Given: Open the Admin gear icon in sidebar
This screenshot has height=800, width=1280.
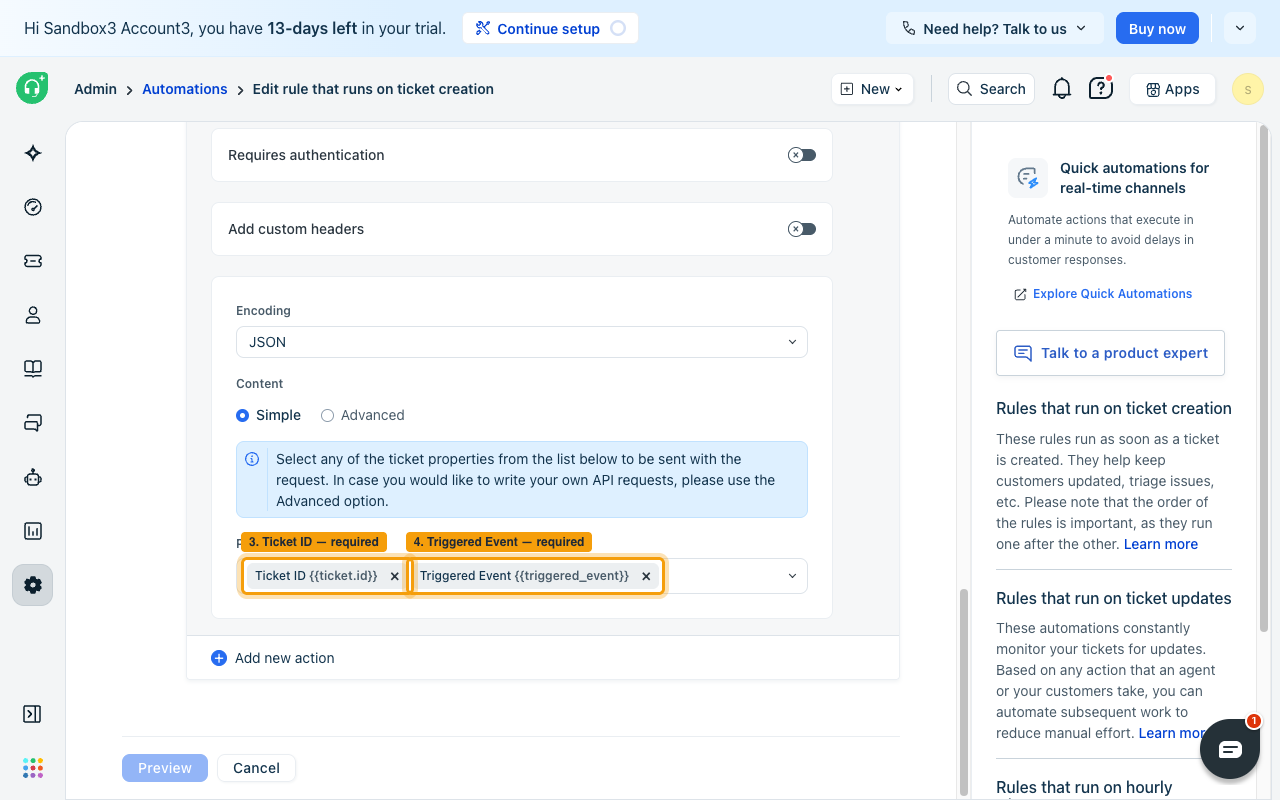Looking at the screenshot, I should [32, 585].
